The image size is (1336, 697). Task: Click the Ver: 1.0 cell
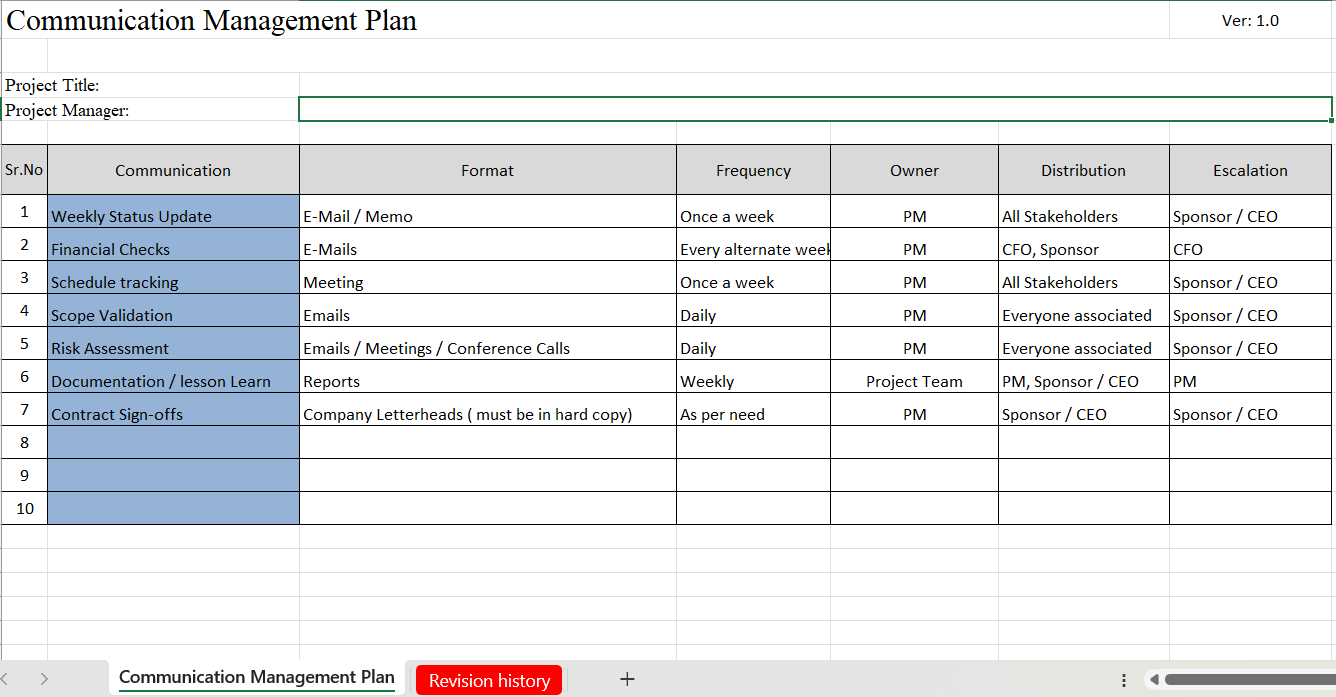pyautogui.click(x=1250, y=20)
